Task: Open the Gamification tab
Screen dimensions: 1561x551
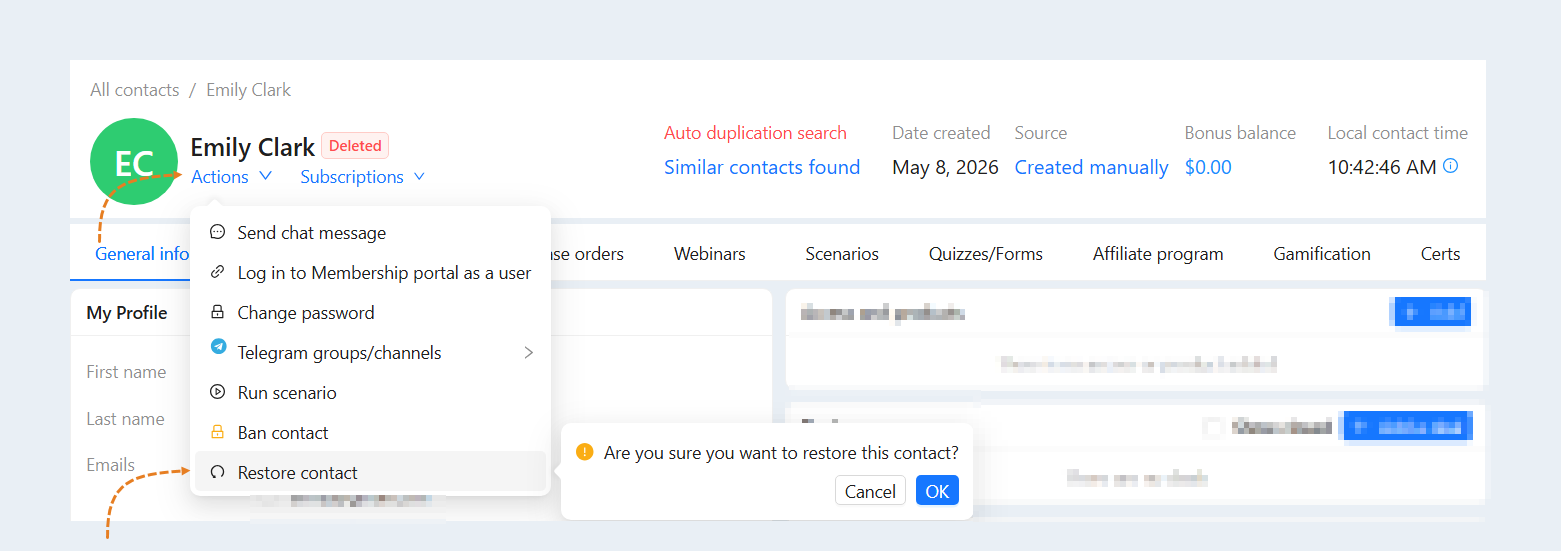Action: 1322,254
